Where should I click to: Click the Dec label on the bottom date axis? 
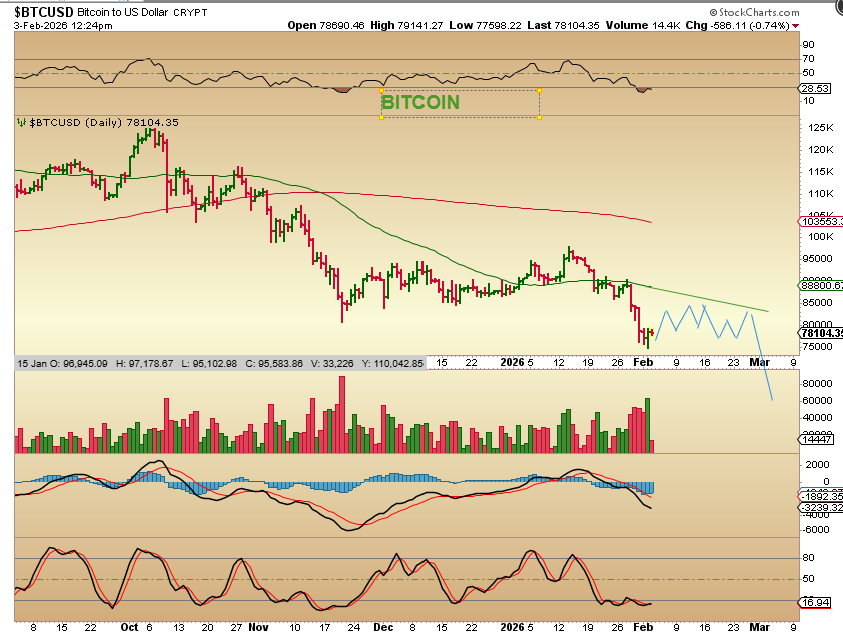383,627
